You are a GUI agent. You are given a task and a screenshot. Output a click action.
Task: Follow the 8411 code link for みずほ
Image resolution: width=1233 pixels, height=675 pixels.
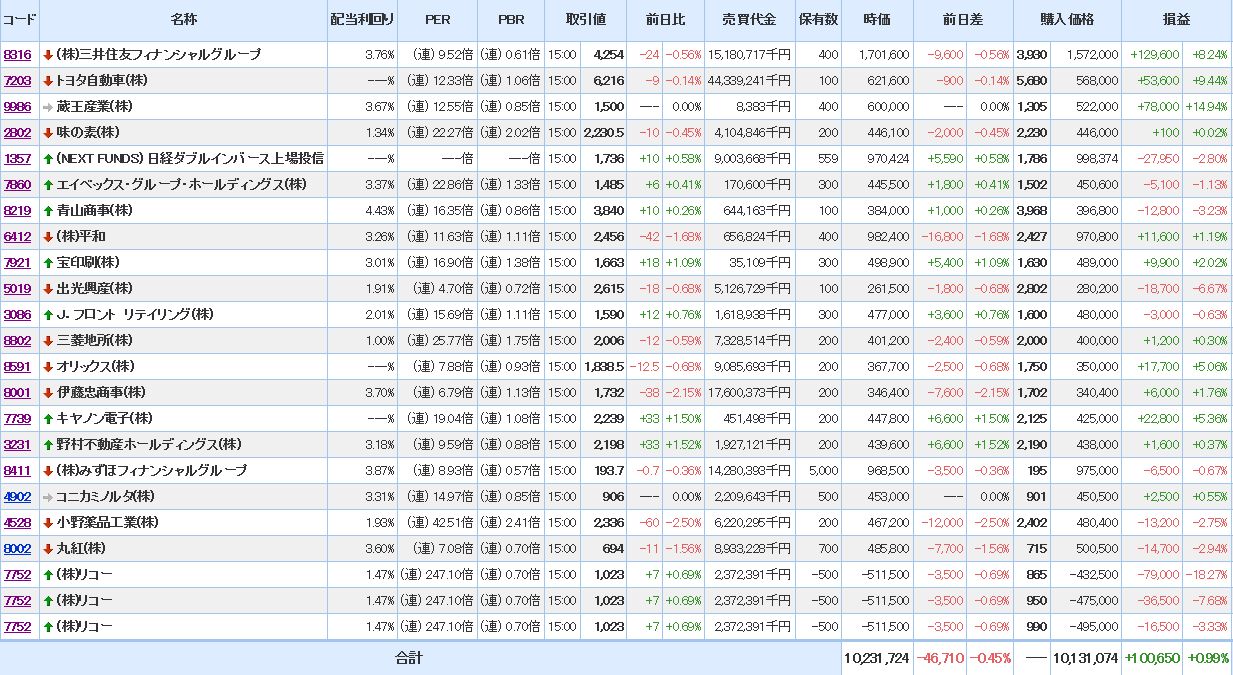coord(17,471)
